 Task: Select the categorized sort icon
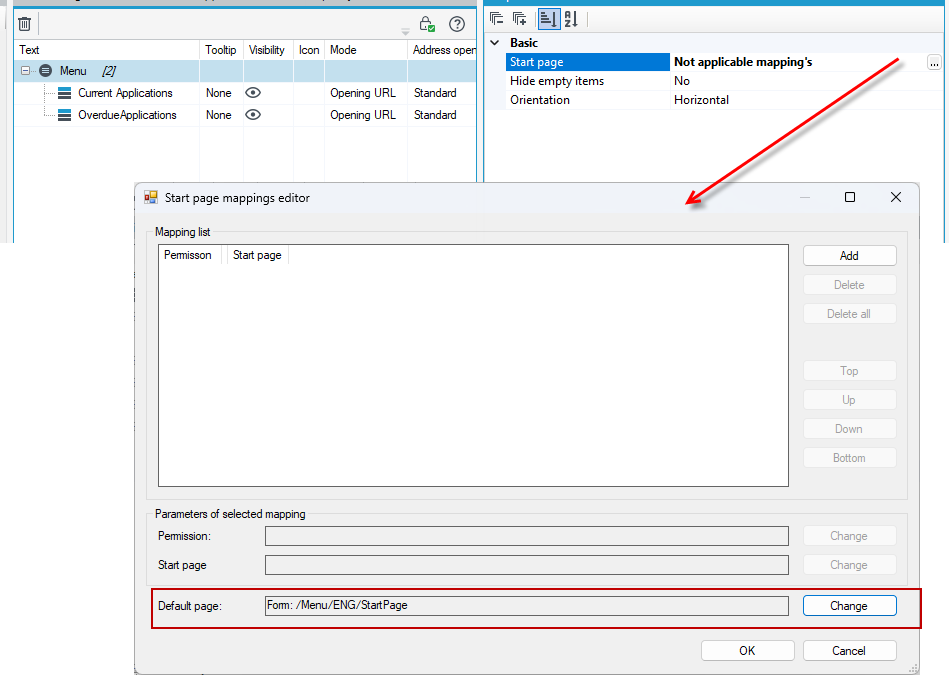click(x=548, y=19)
